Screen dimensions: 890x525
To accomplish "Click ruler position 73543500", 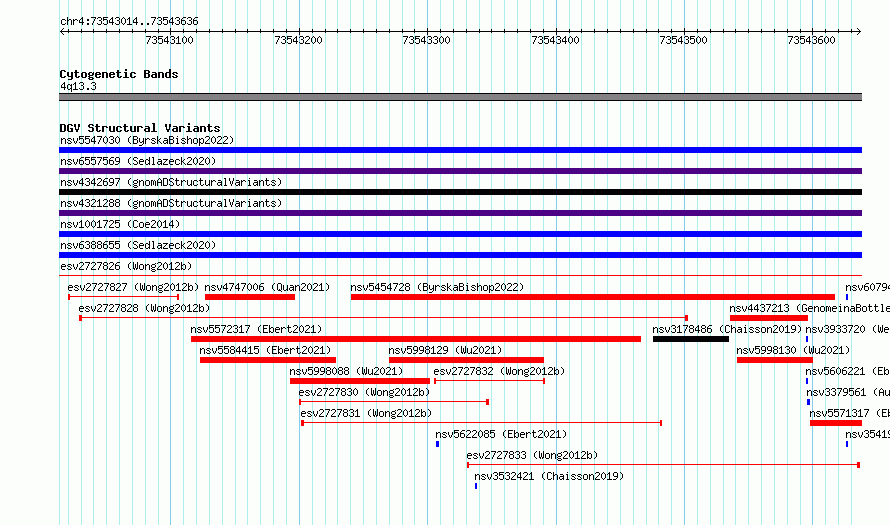I will tap(683, 40).
